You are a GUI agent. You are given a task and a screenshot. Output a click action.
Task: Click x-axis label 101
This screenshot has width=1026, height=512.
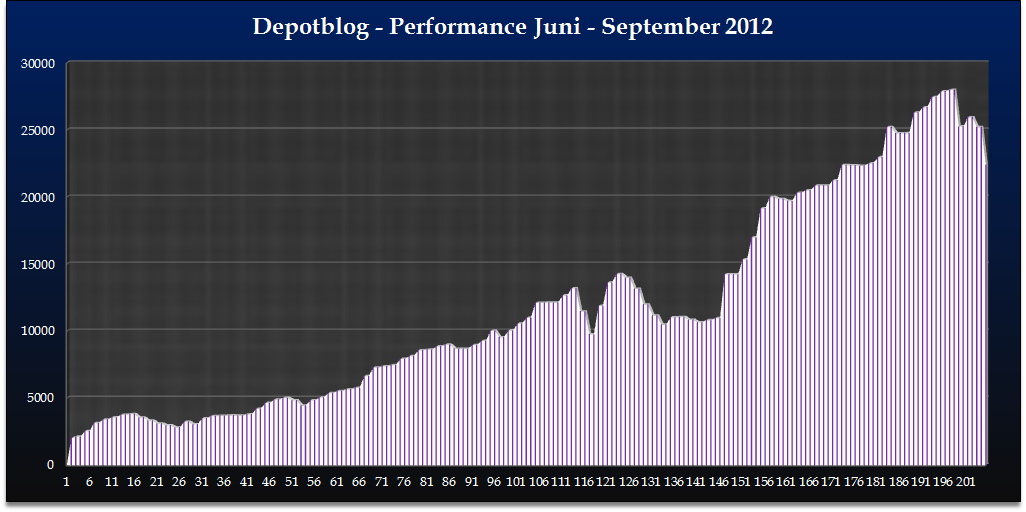click(x=516, y=481)
